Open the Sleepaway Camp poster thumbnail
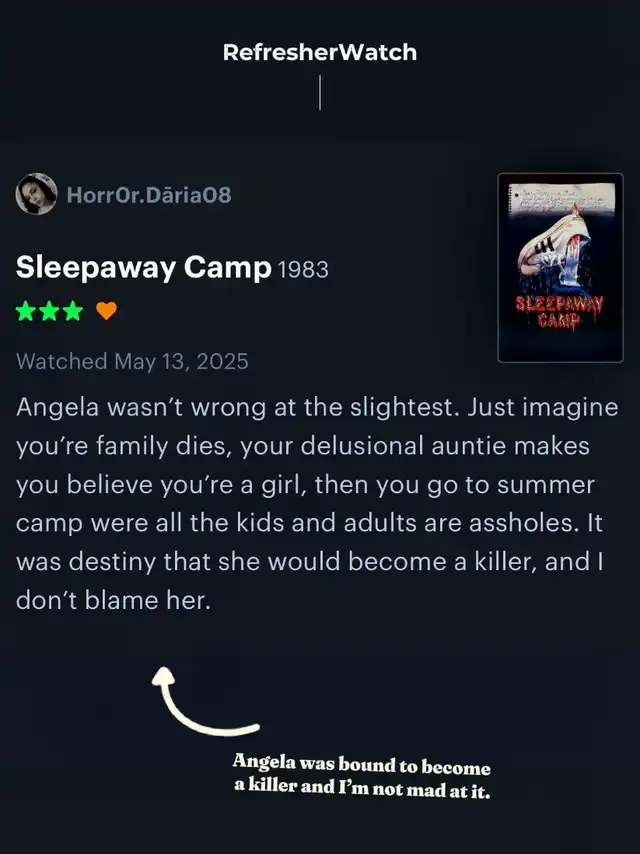 click(560, 267)
